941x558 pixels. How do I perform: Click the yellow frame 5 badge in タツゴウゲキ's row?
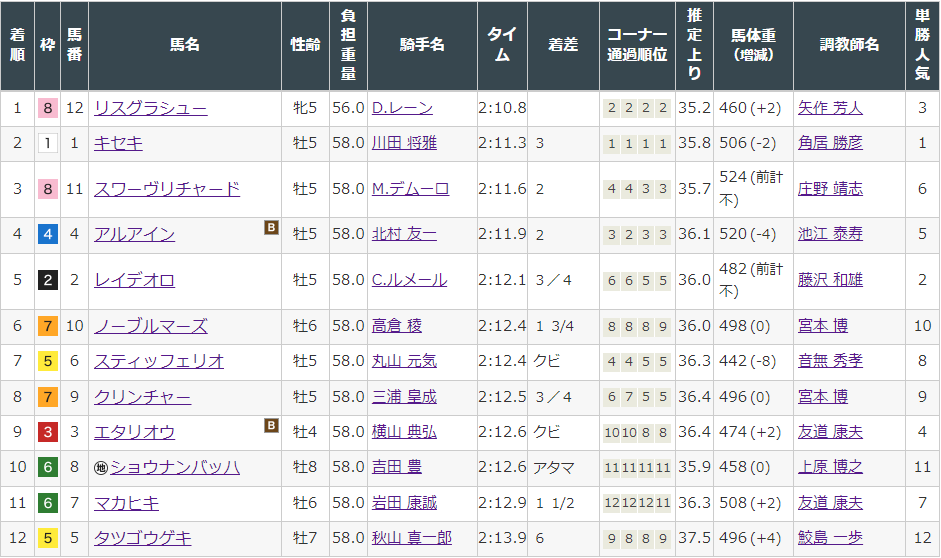click(x=48, y=538)
